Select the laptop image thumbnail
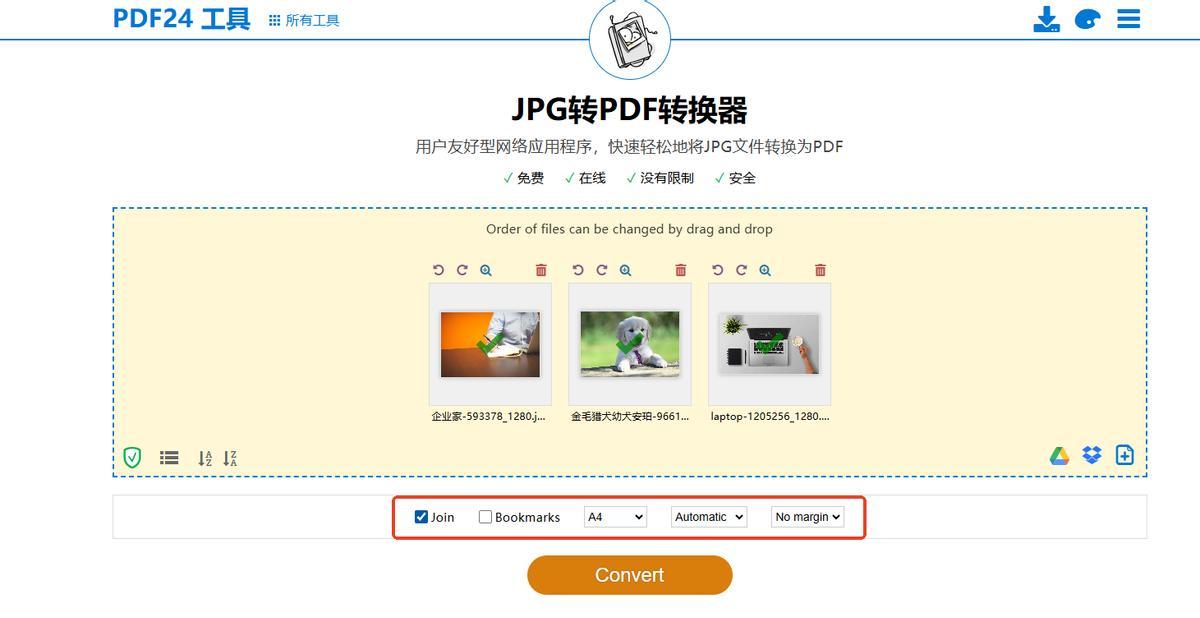 (x=769, y=344)
